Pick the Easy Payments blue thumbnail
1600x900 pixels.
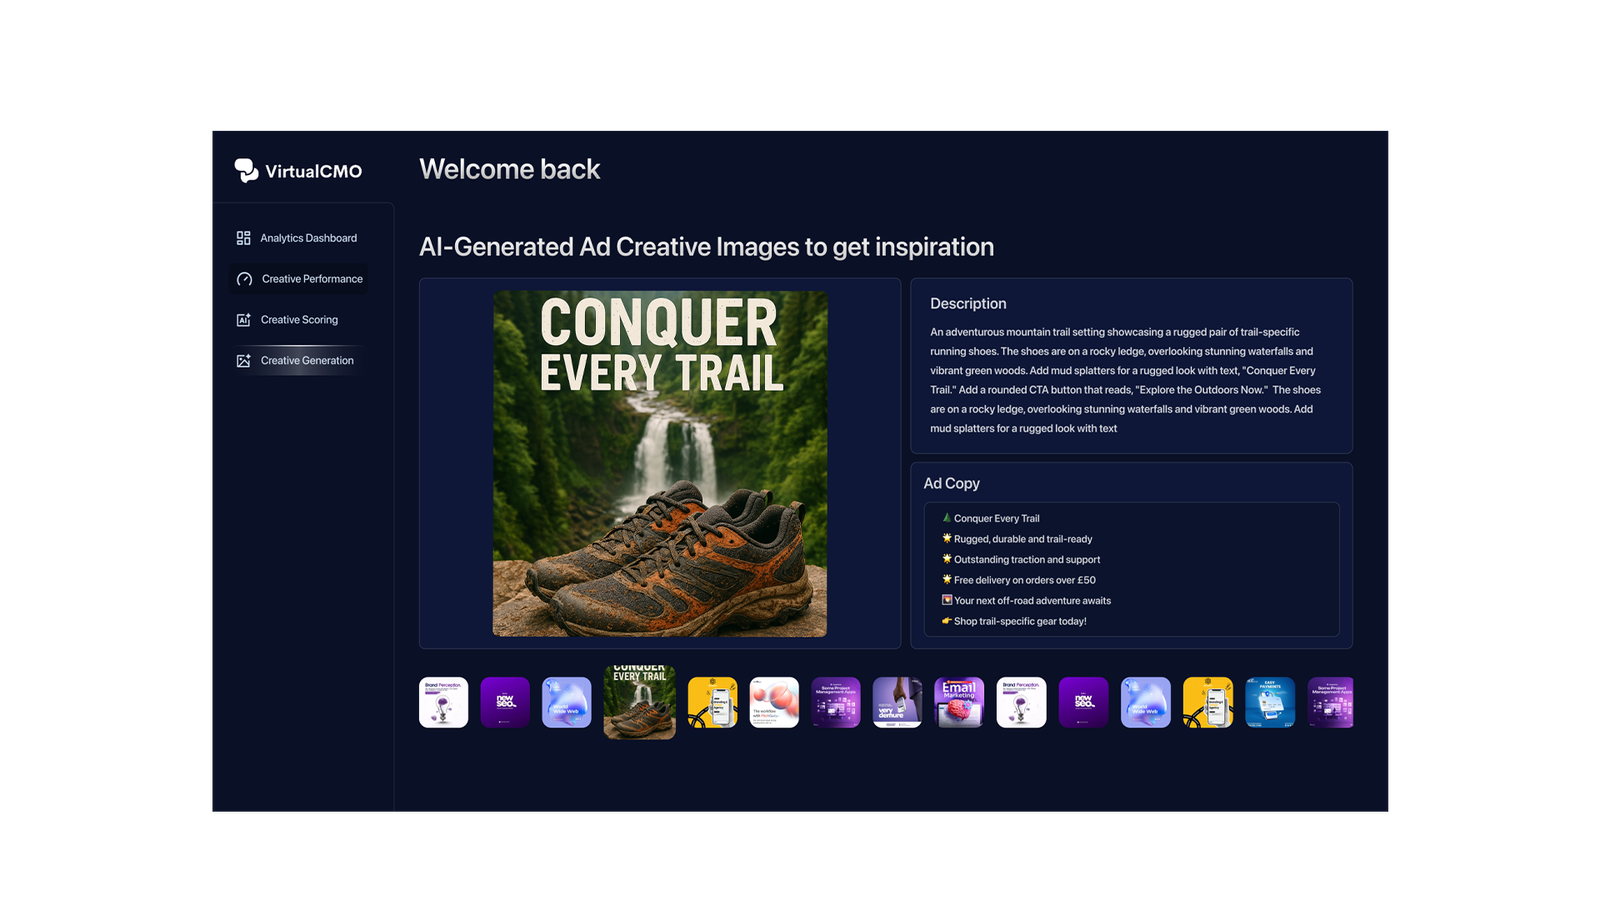coord(1270,702)
